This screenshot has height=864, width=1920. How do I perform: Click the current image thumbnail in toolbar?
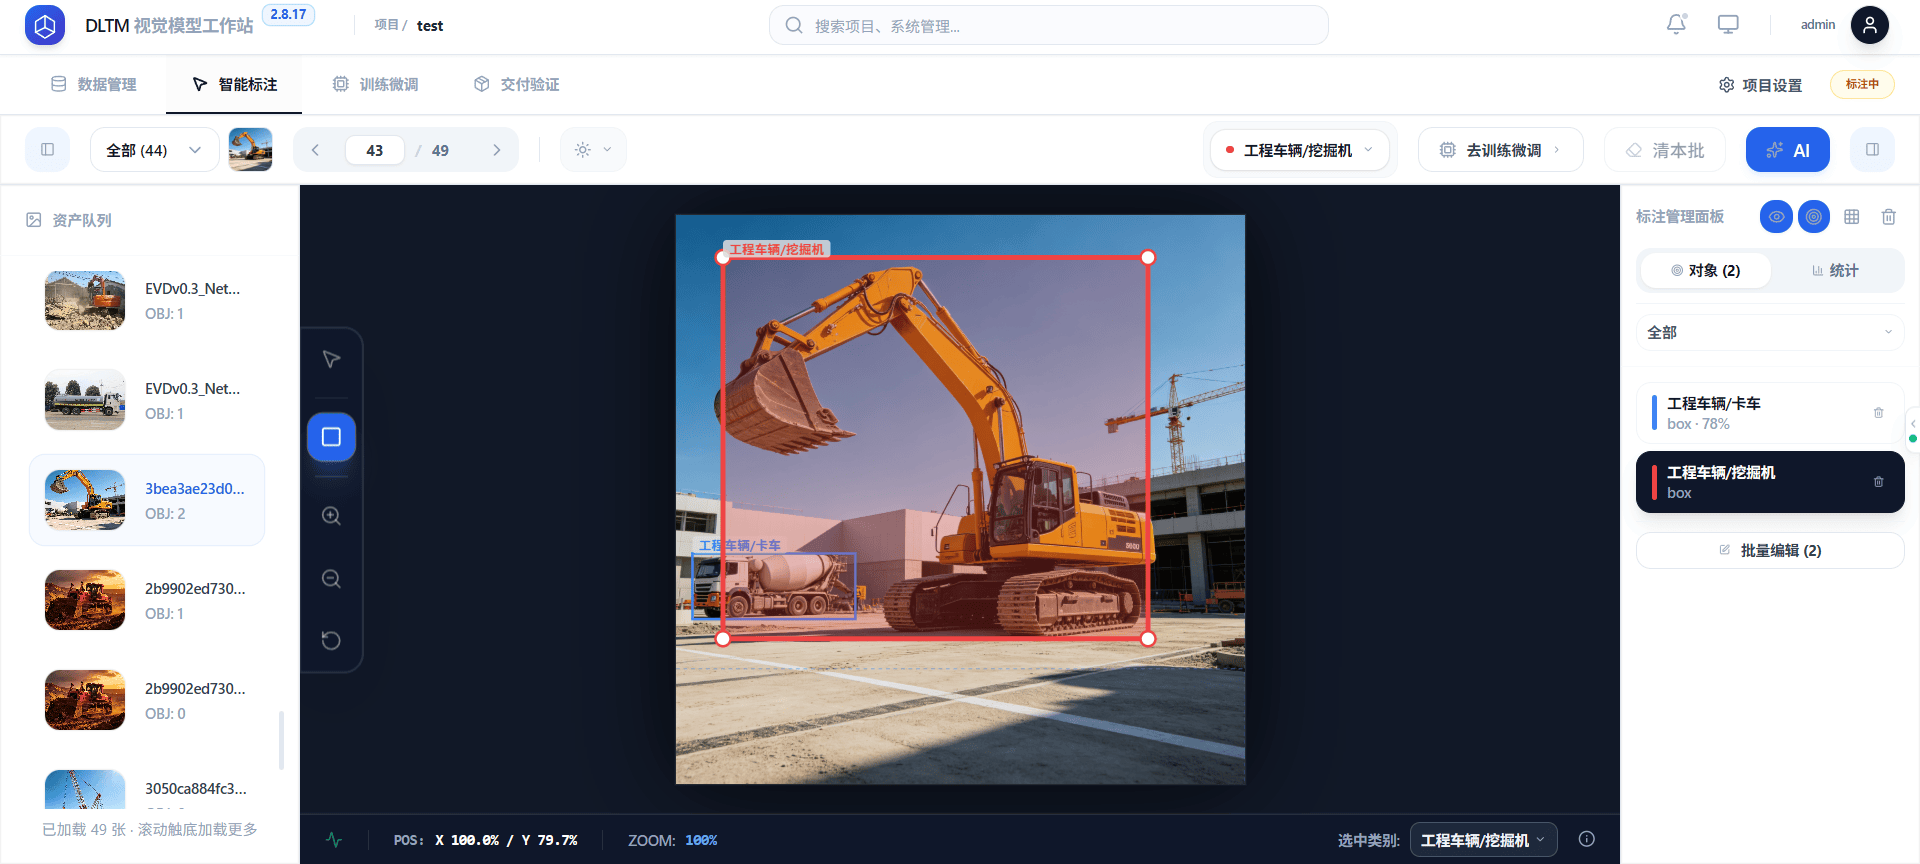[x=250, y=150]
